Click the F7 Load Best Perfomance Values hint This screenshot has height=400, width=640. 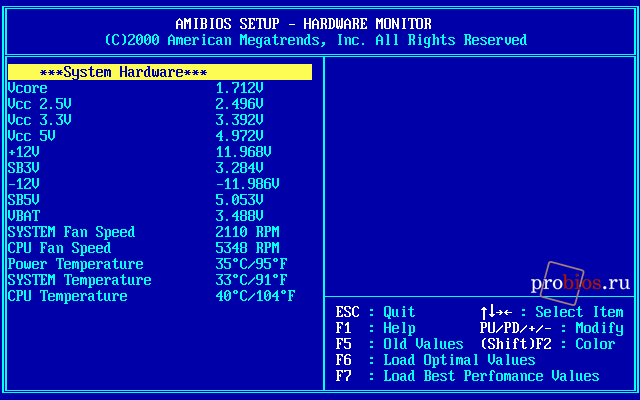click(467, 376)
